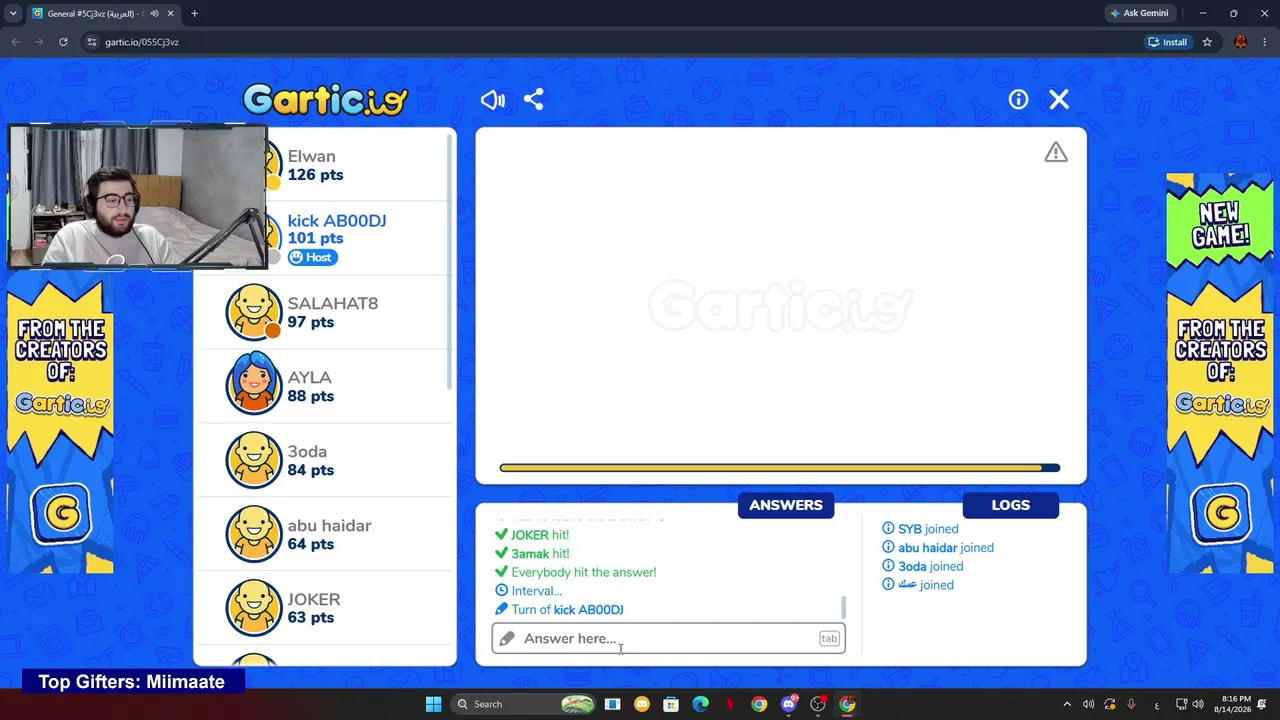Open the room info icon
Viewport: 1280px width, 720px height.
pos(1018,99)
